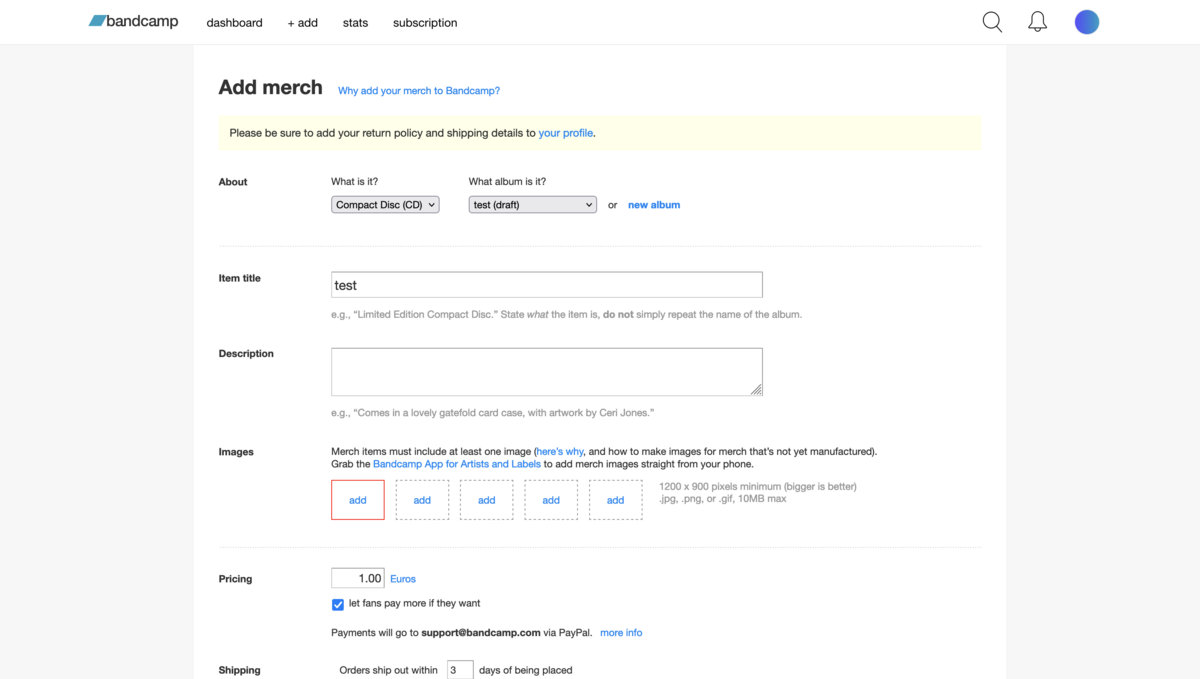
Task: Click into the Item title field
Action: point(546,285)
